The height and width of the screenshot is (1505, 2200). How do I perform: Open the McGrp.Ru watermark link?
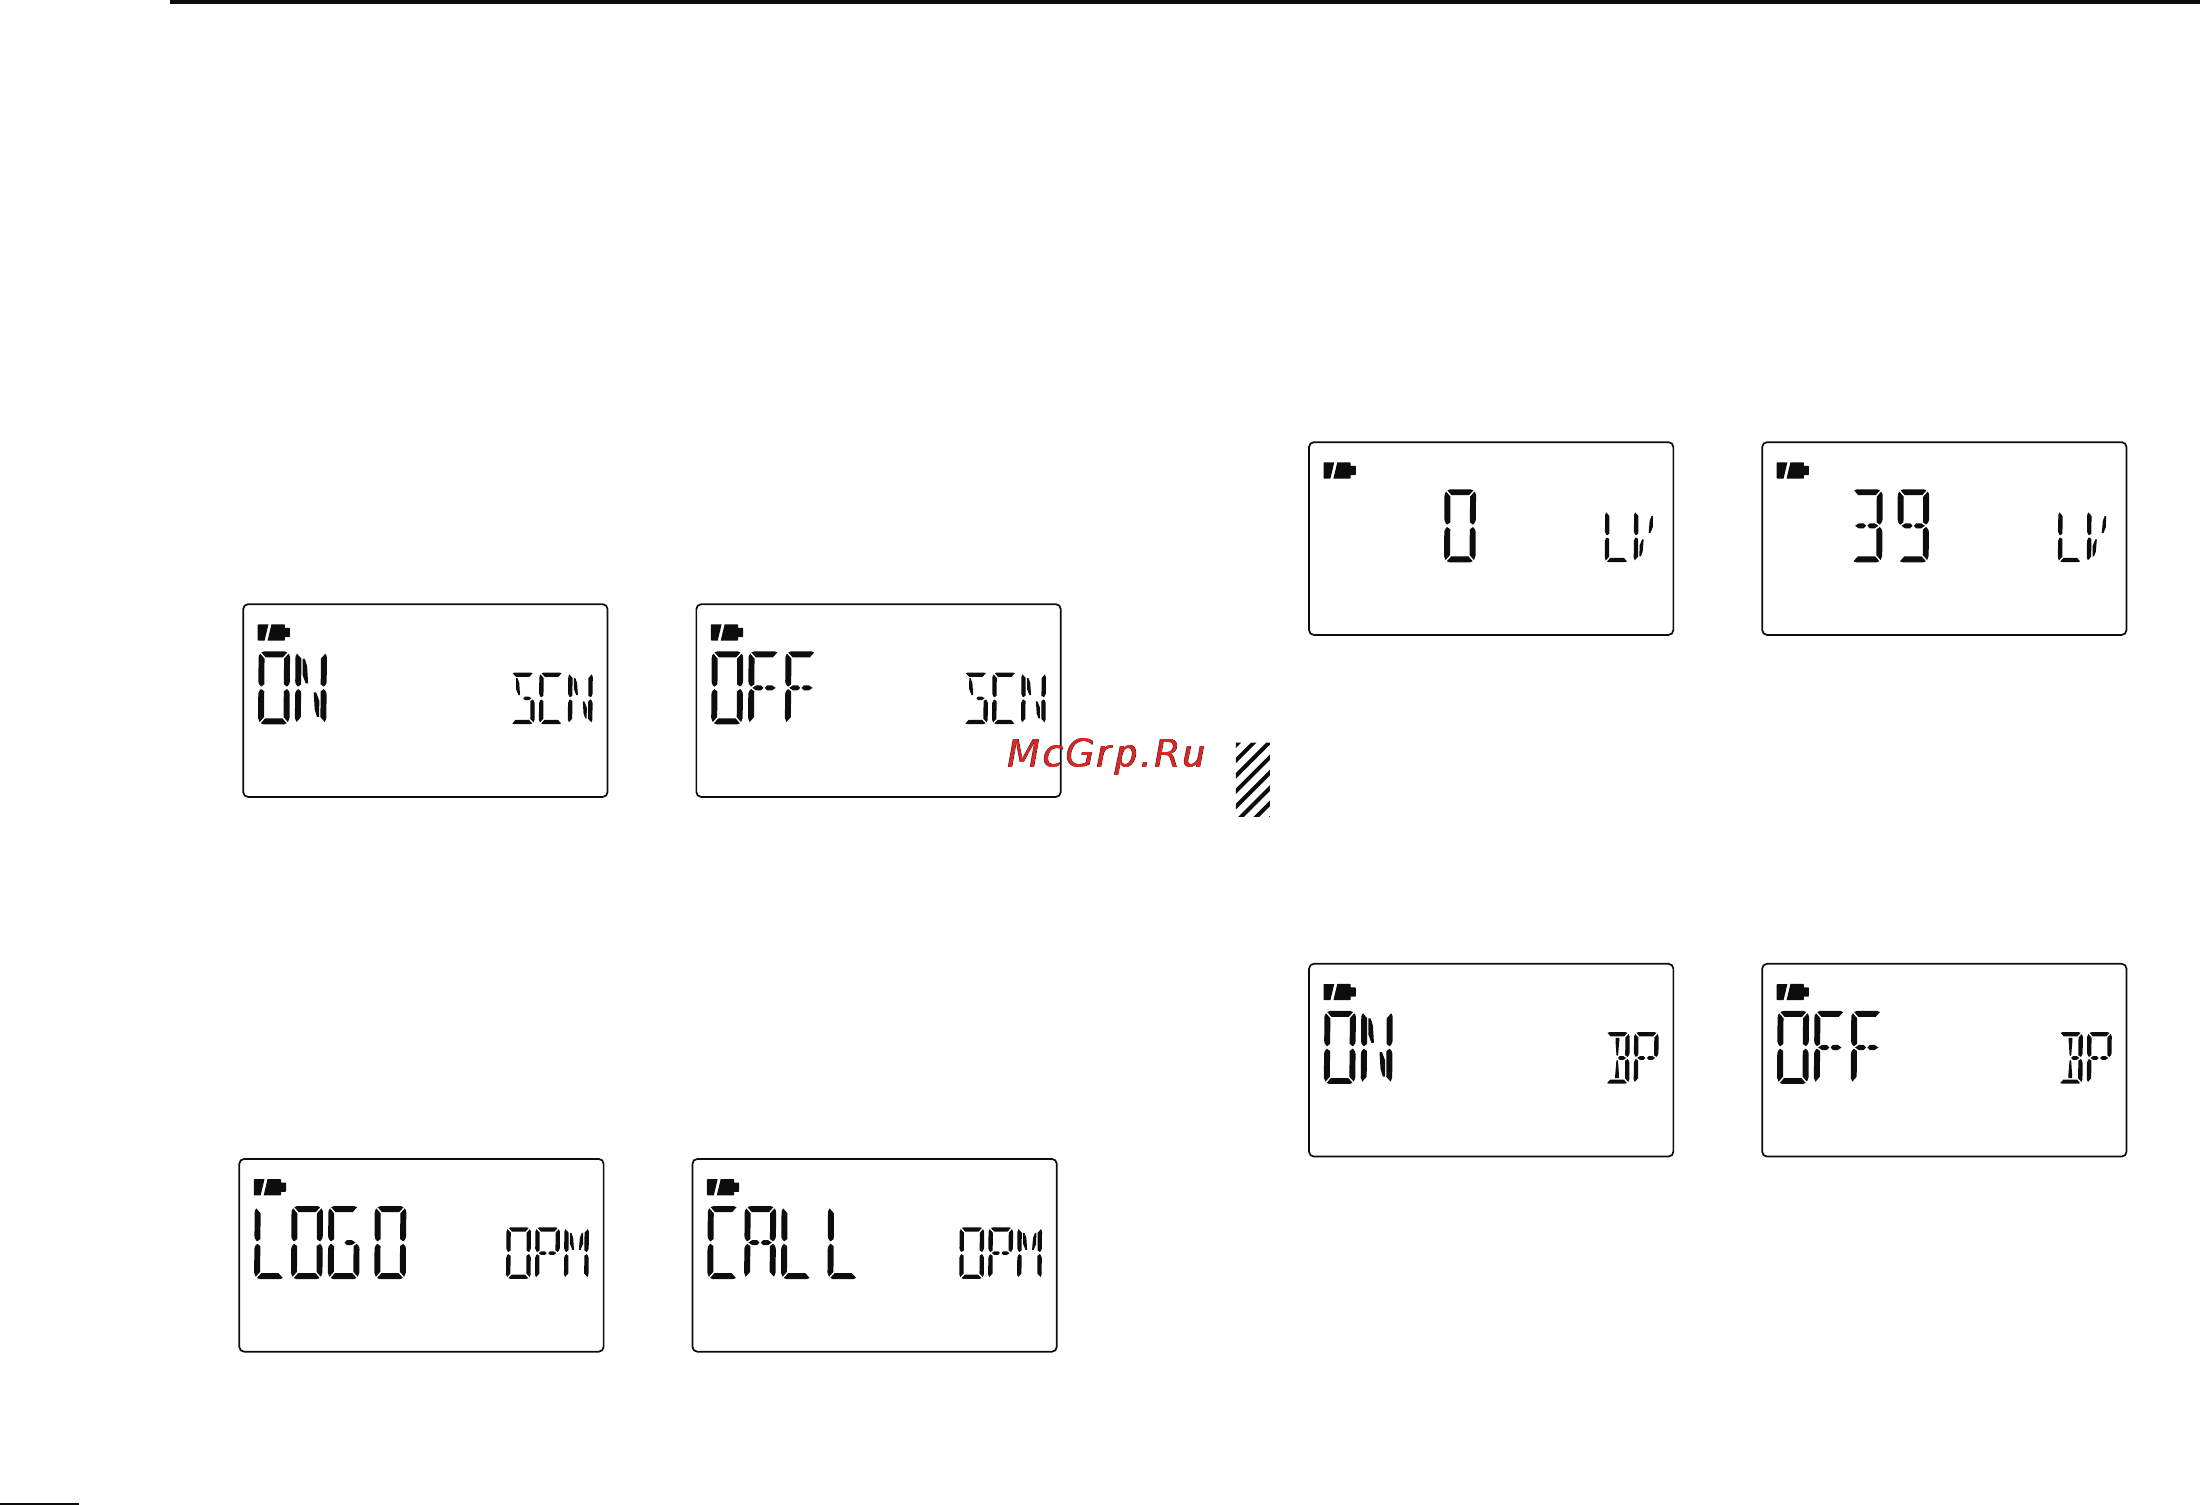1106,754
